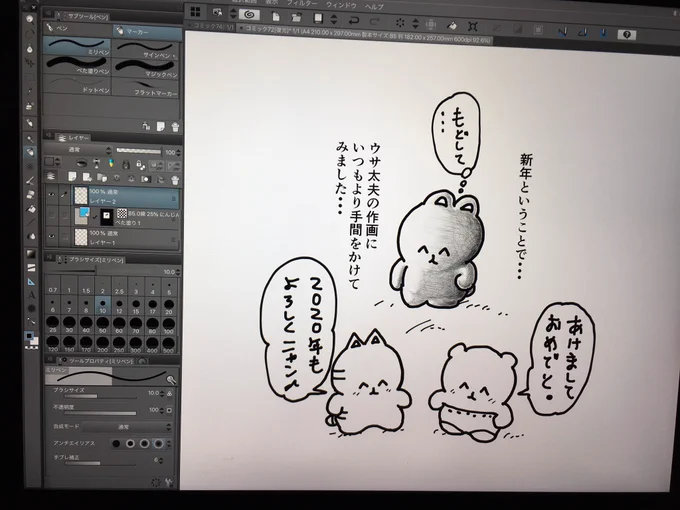Click the create layer mask icon
The width and height of the screenshot is (680, 510).
(146, 179)
